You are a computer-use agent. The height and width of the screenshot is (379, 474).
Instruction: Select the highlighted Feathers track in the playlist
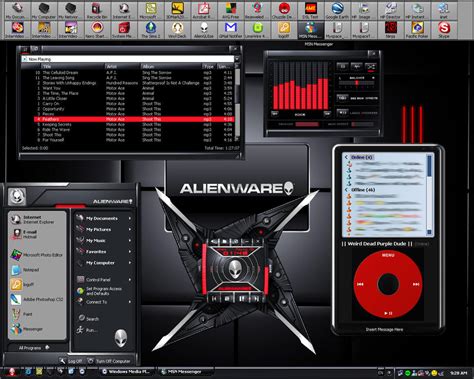click(134, 119)
